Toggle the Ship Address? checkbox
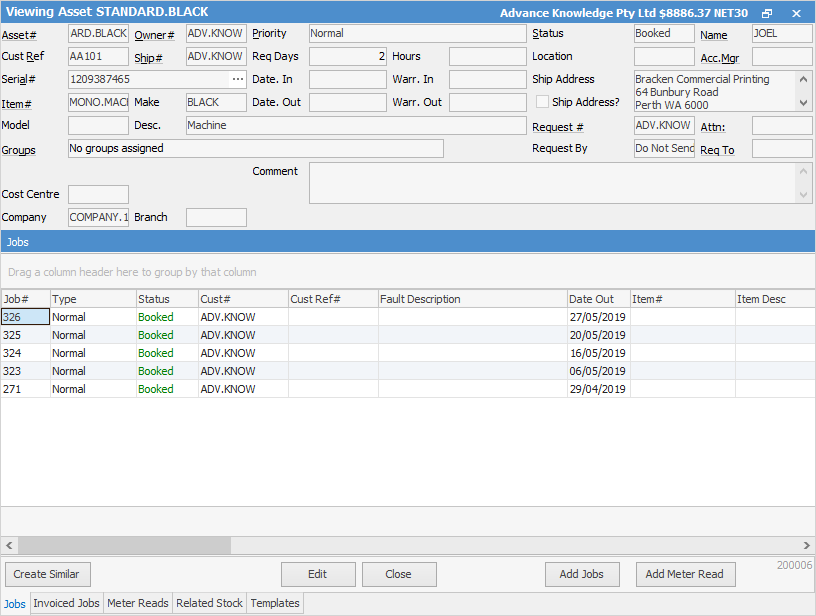 [542, 102]
